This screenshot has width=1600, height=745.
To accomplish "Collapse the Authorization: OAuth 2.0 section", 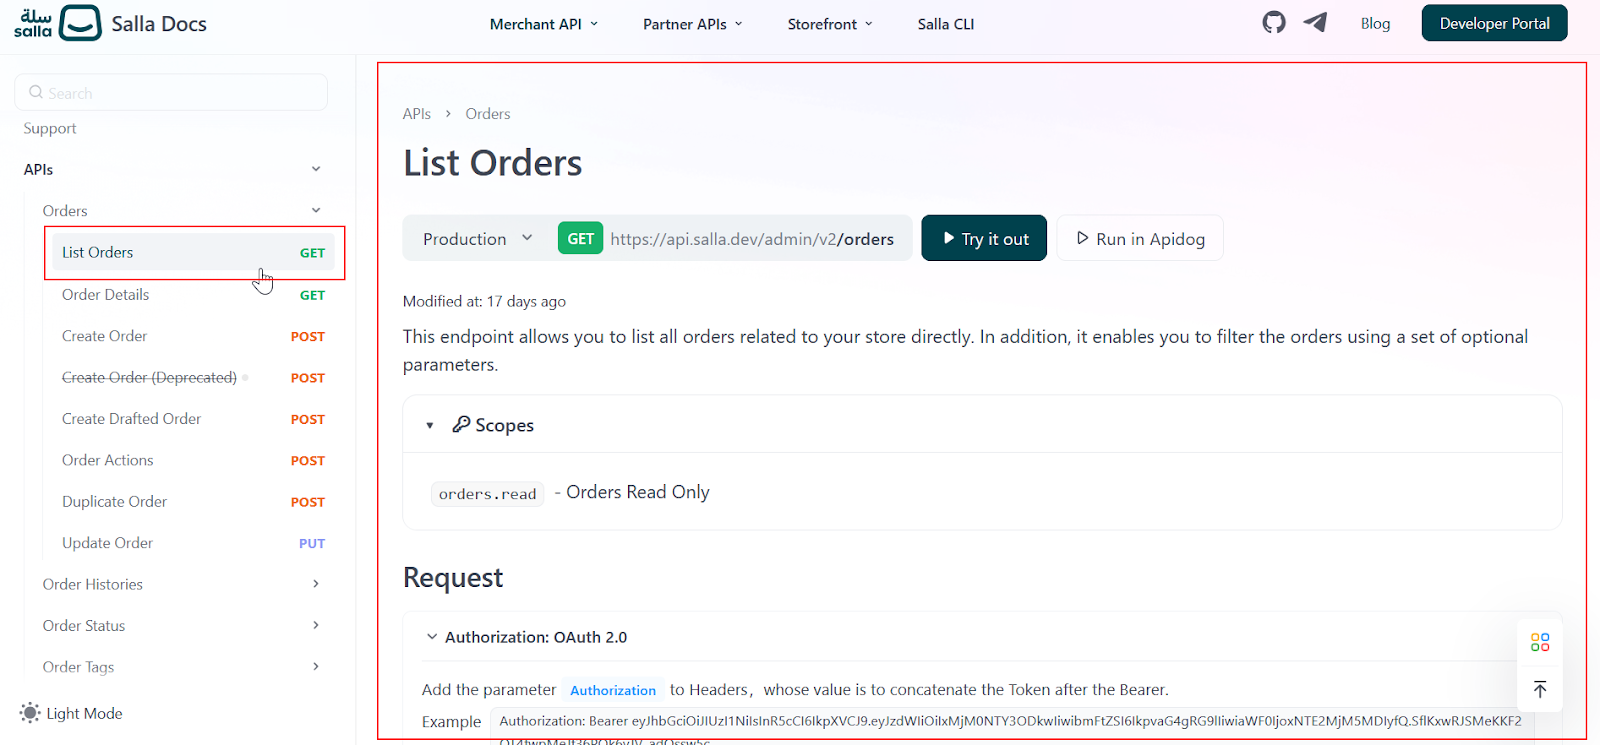I will [432, 637].
